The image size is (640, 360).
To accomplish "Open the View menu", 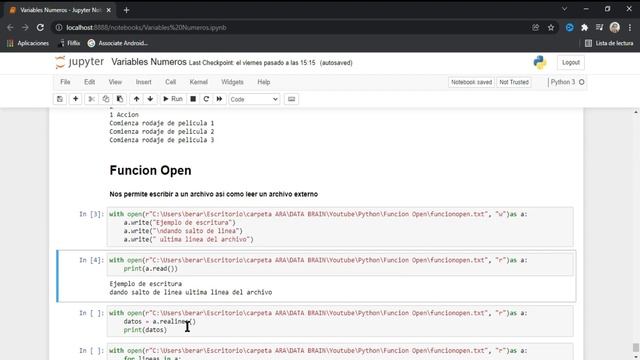I will click(115, 82).
